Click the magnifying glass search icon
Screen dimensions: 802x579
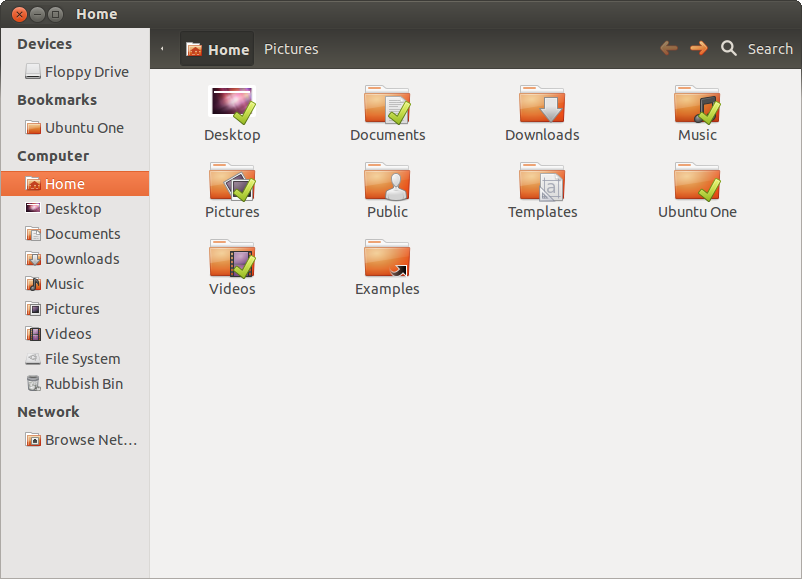pos(729,49)
